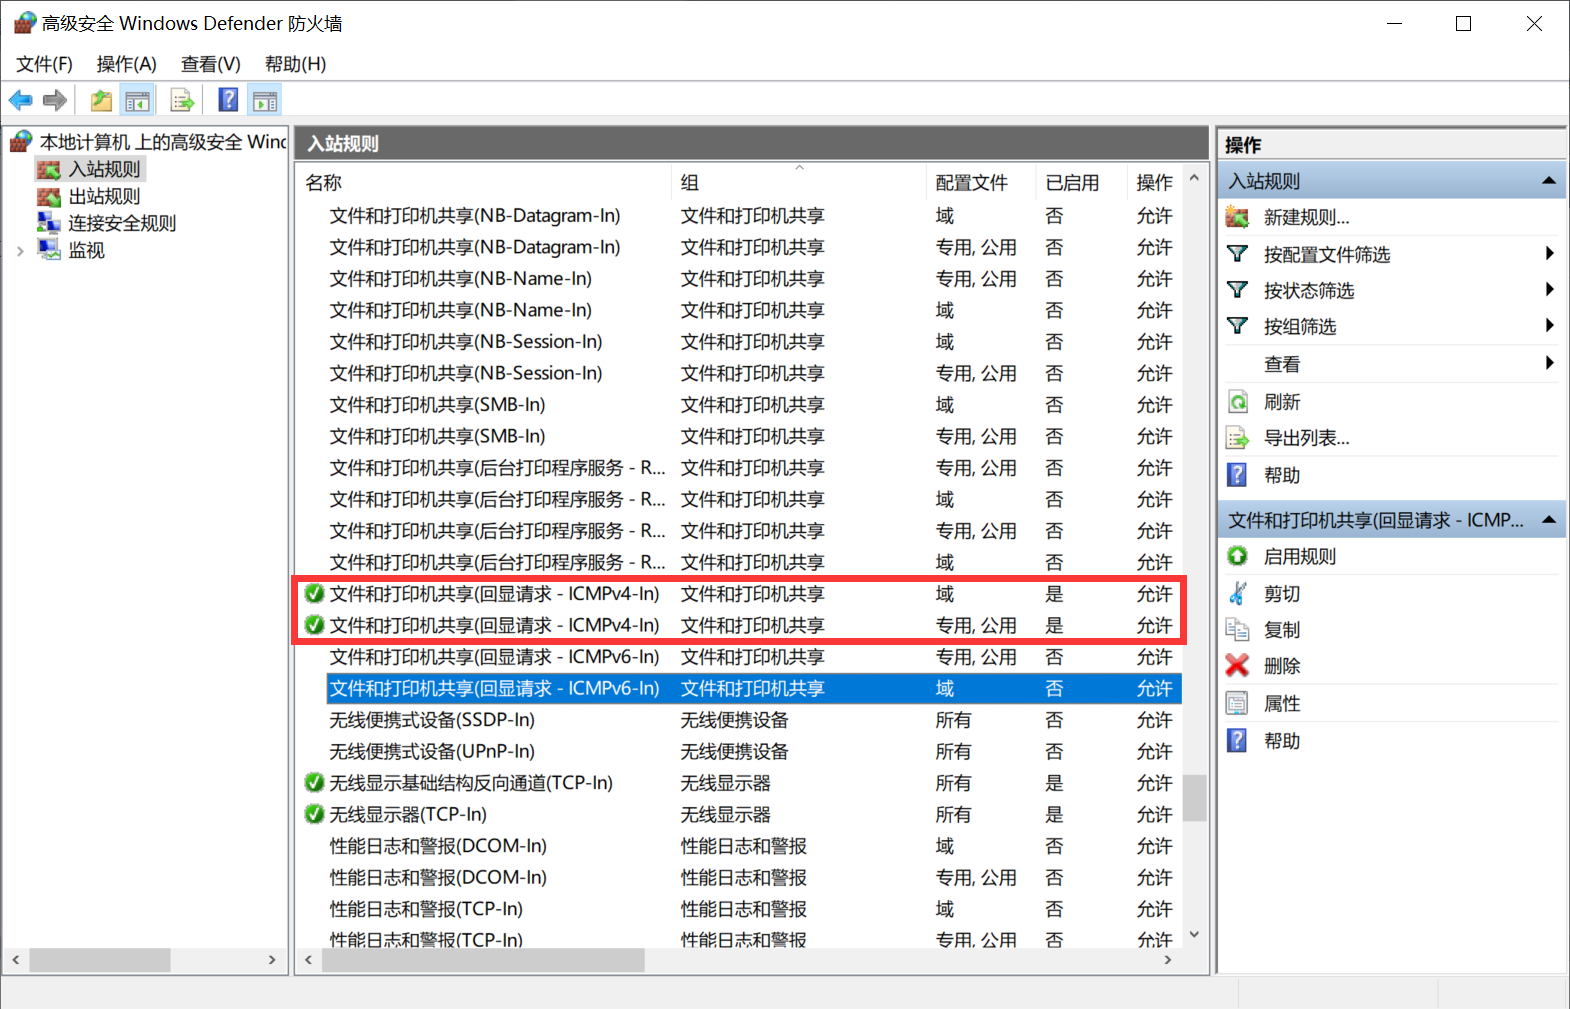This screenshot has height=1009, width=1570.
Task: Click the green check on the ICMPv4-In 专用, 公用 rule
Action: (x=314, y=625)
